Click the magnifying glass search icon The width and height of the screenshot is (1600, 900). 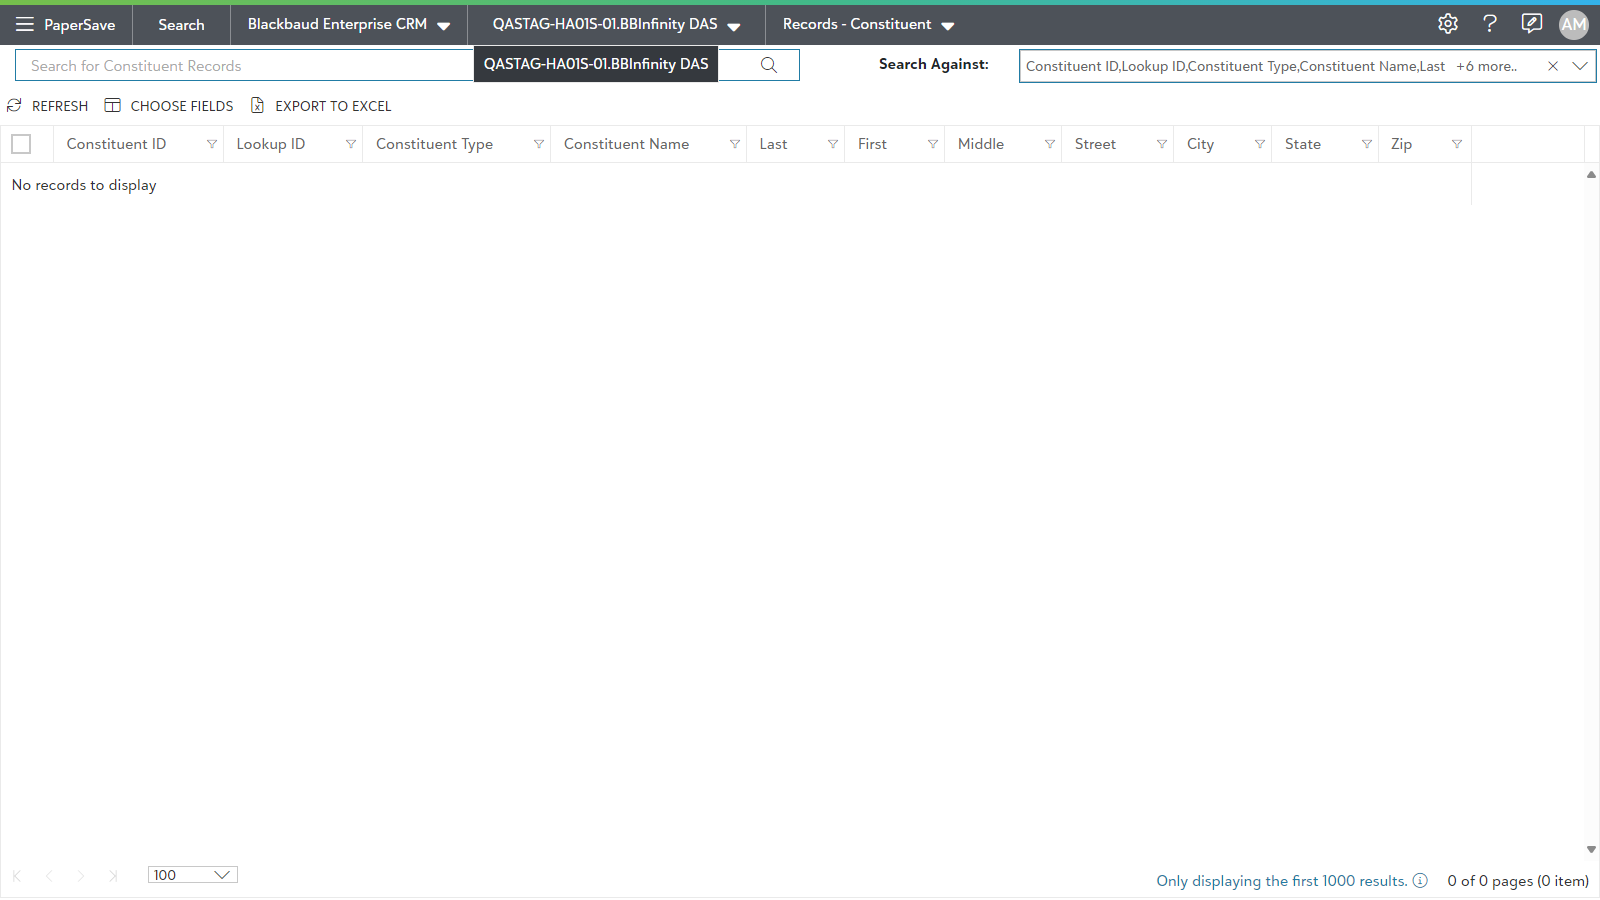click(x=769, y=65)
